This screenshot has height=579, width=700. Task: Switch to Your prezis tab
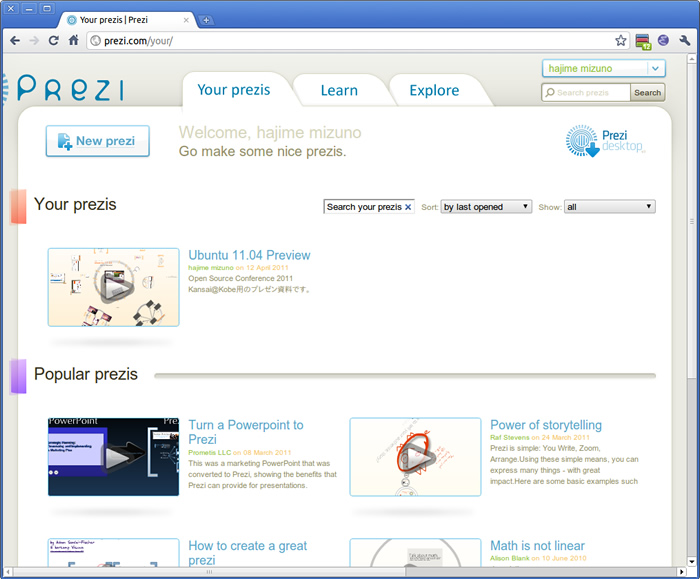coord(234,90)
